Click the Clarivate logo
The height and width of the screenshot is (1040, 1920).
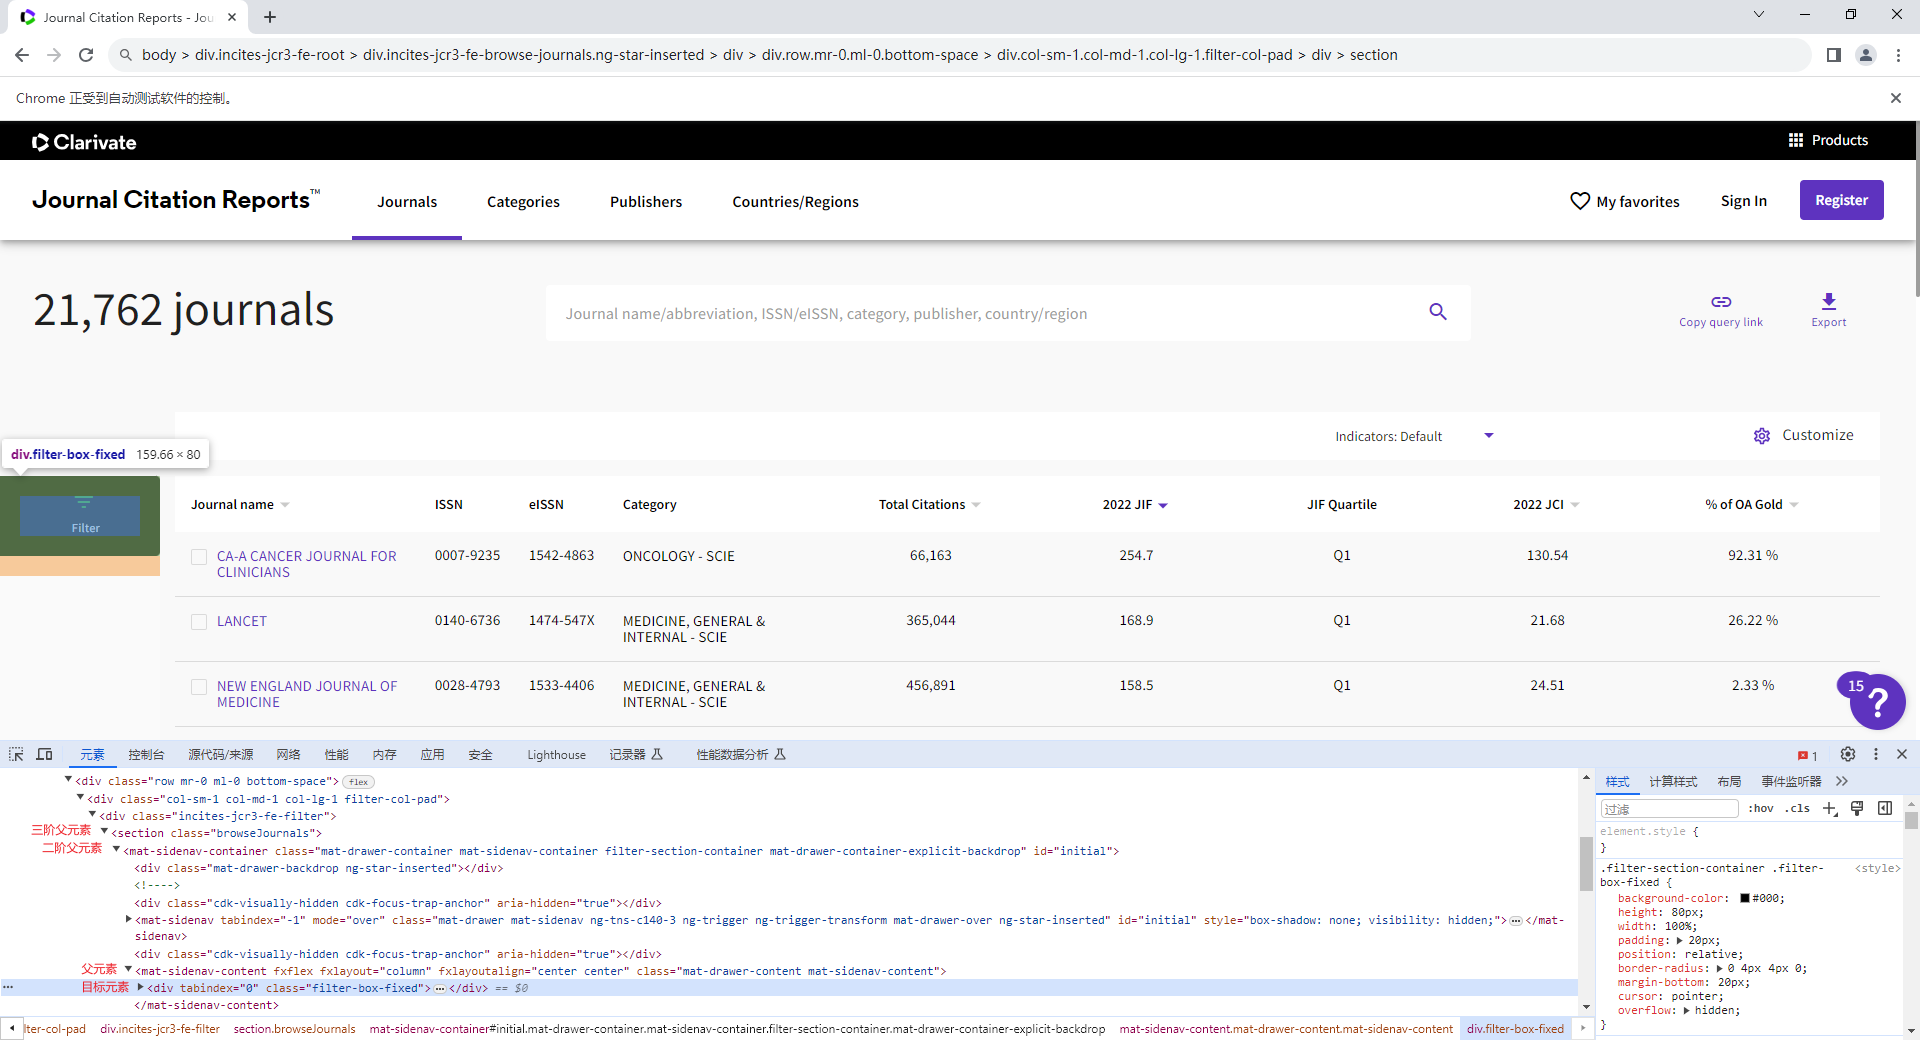point(84,142)
